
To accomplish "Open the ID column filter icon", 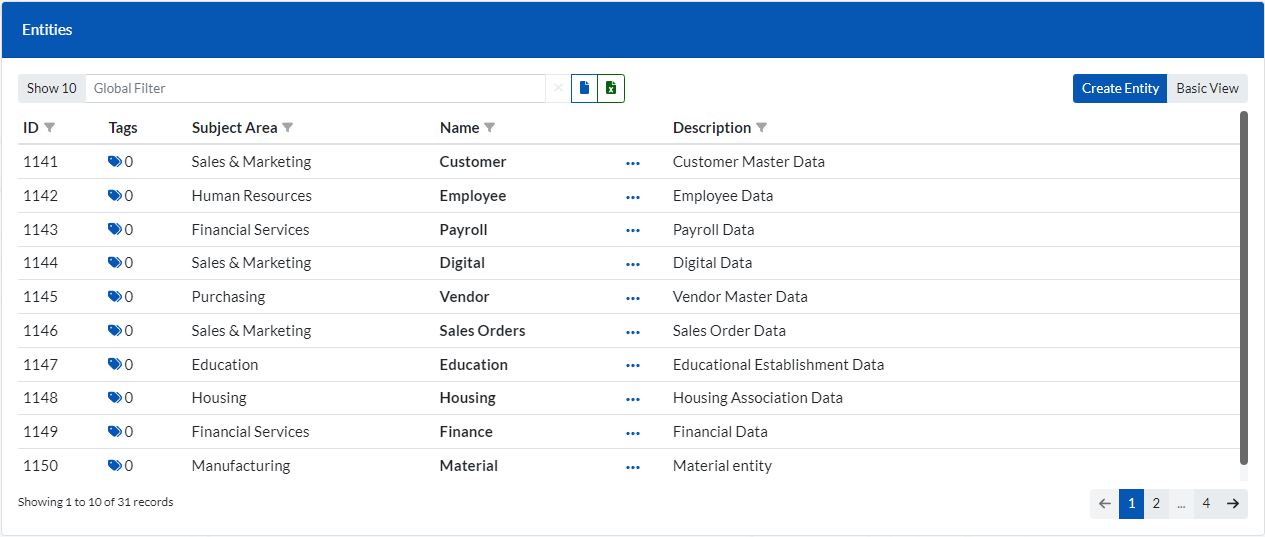I will click(50, 128).
